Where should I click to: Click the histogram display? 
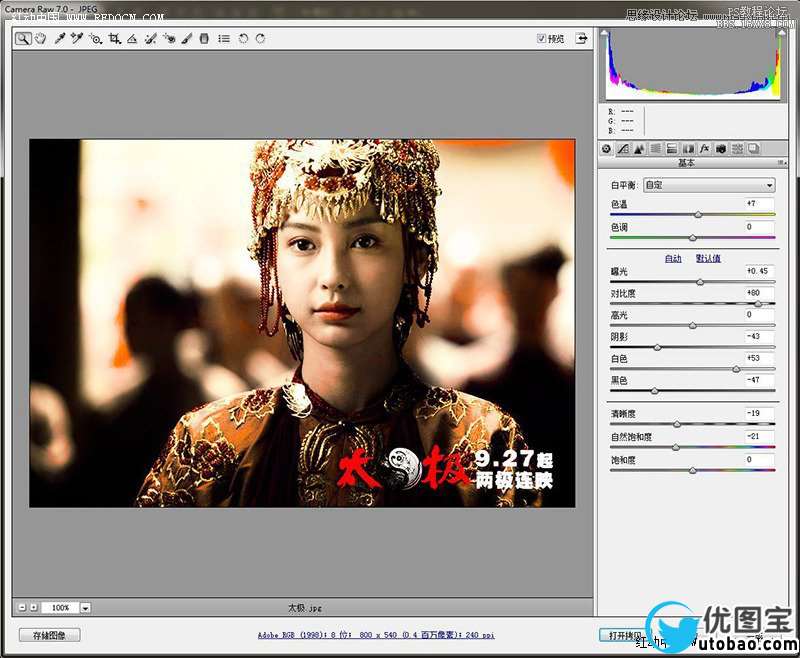coord(693,64)
